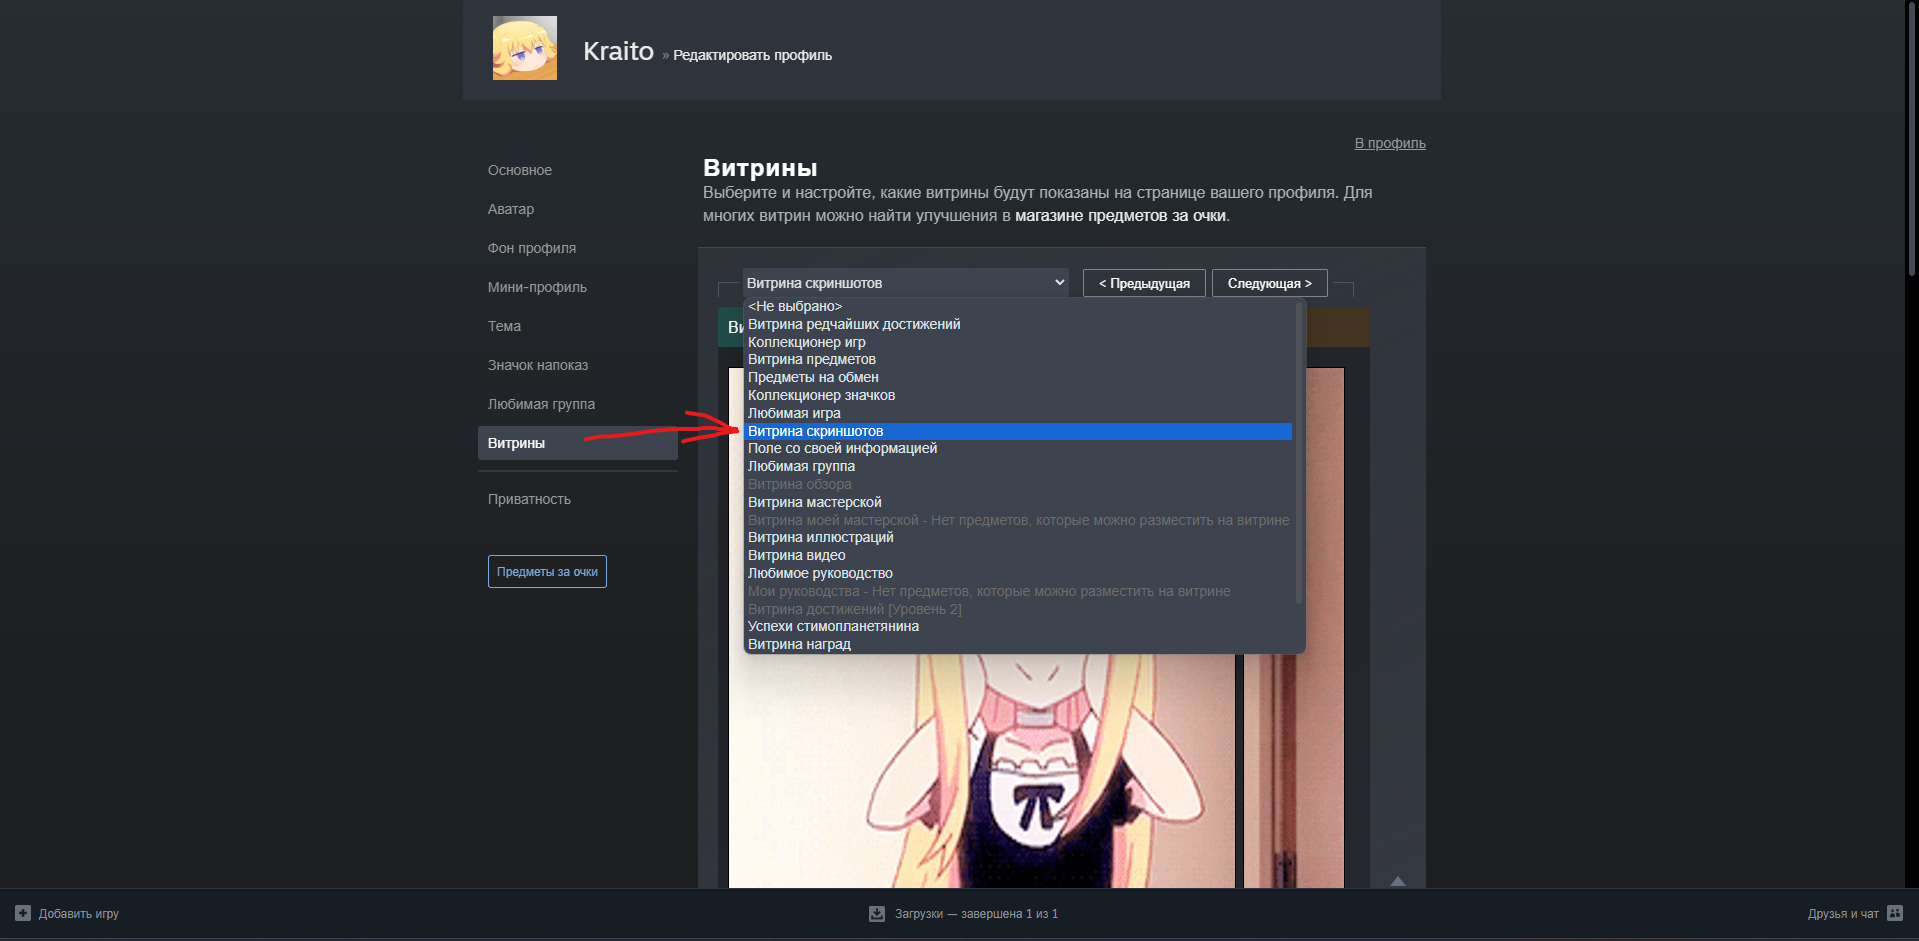The image size is (1919, 941).
Task: Open the "Значок напоказ" section
Action: (538, 365)
